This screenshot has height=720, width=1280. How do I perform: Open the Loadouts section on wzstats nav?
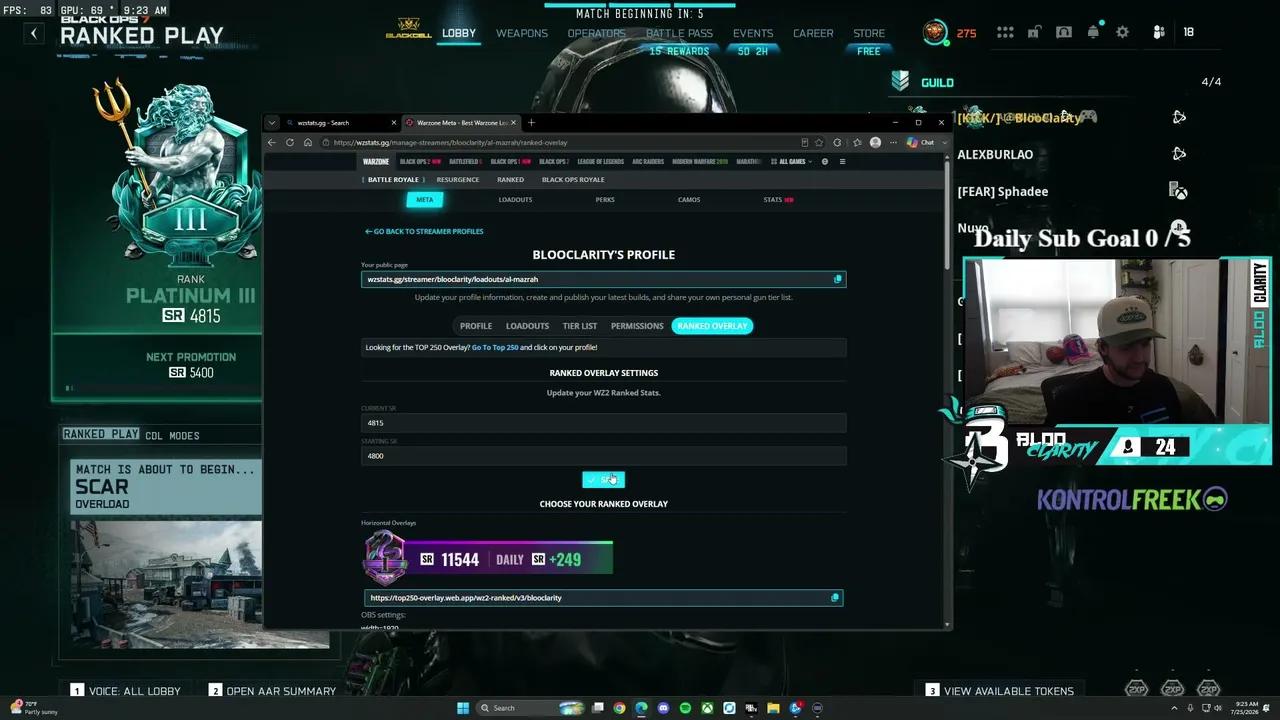[515, 200]
